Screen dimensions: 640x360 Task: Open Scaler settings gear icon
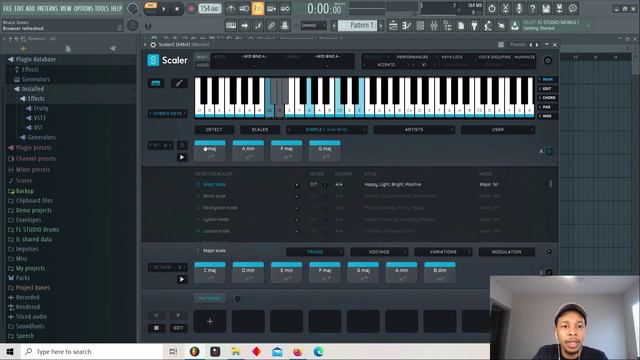[x=548, y=60]
